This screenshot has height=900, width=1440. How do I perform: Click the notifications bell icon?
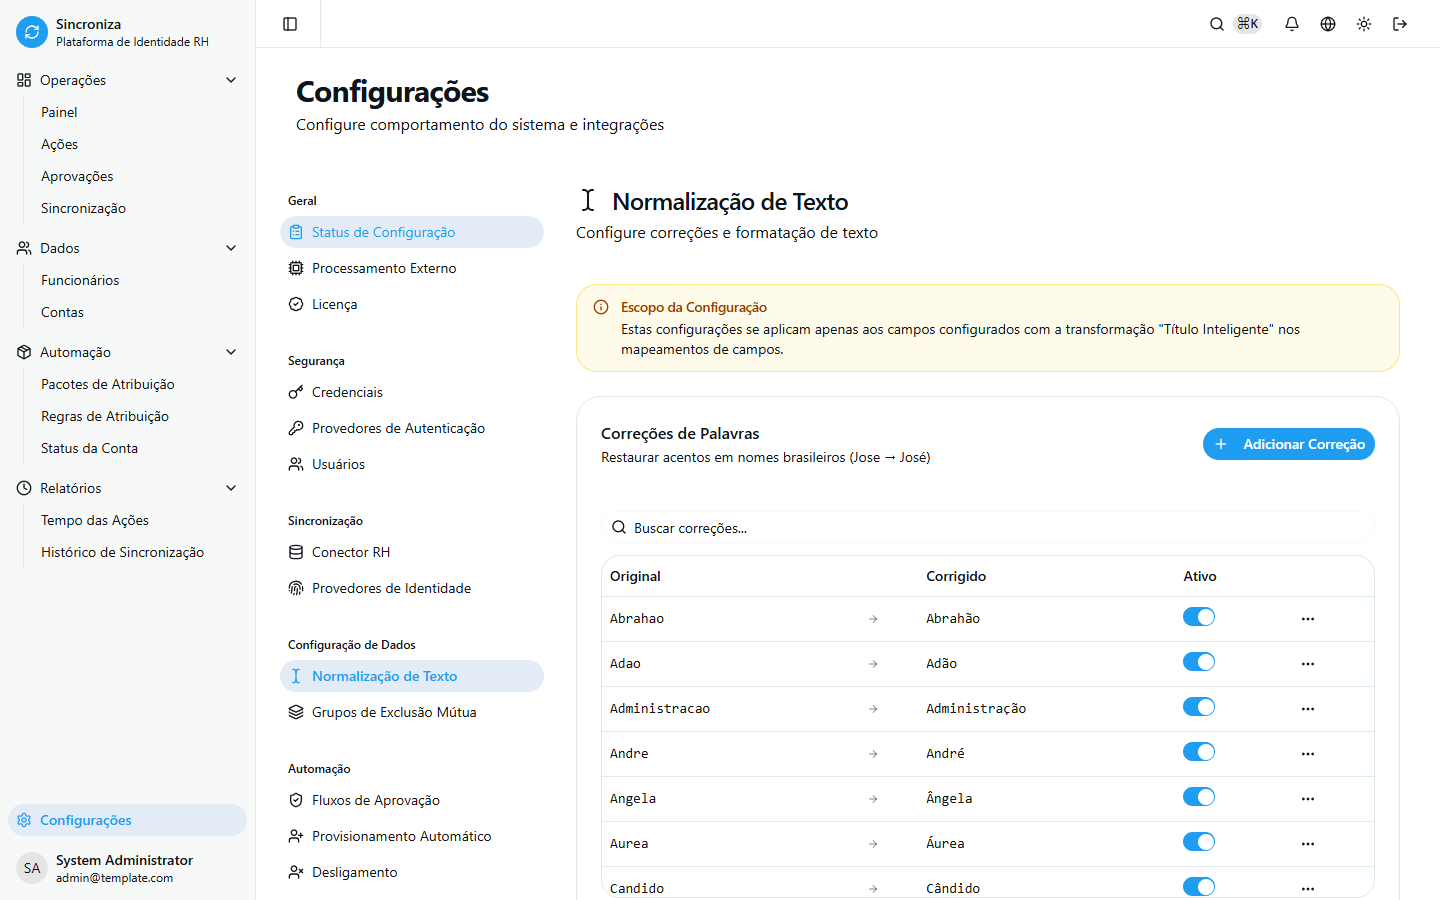(1291, 23)
